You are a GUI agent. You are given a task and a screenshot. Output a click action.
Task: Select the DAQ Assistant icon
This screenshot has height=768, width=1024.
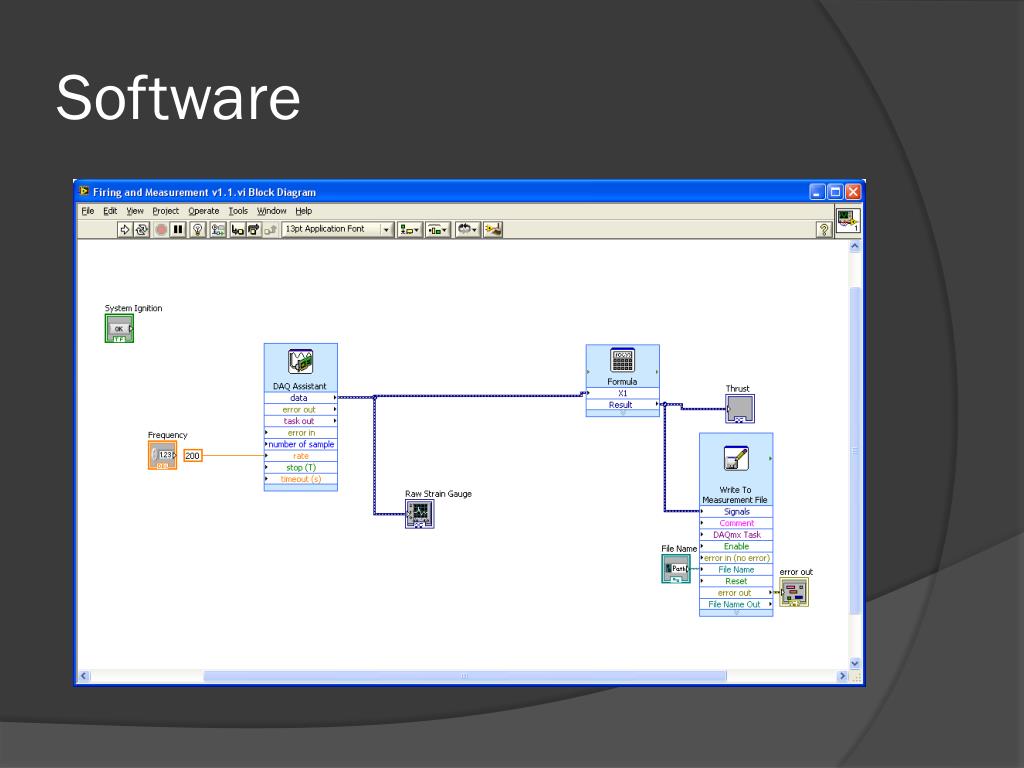click(x=300, y=362)
